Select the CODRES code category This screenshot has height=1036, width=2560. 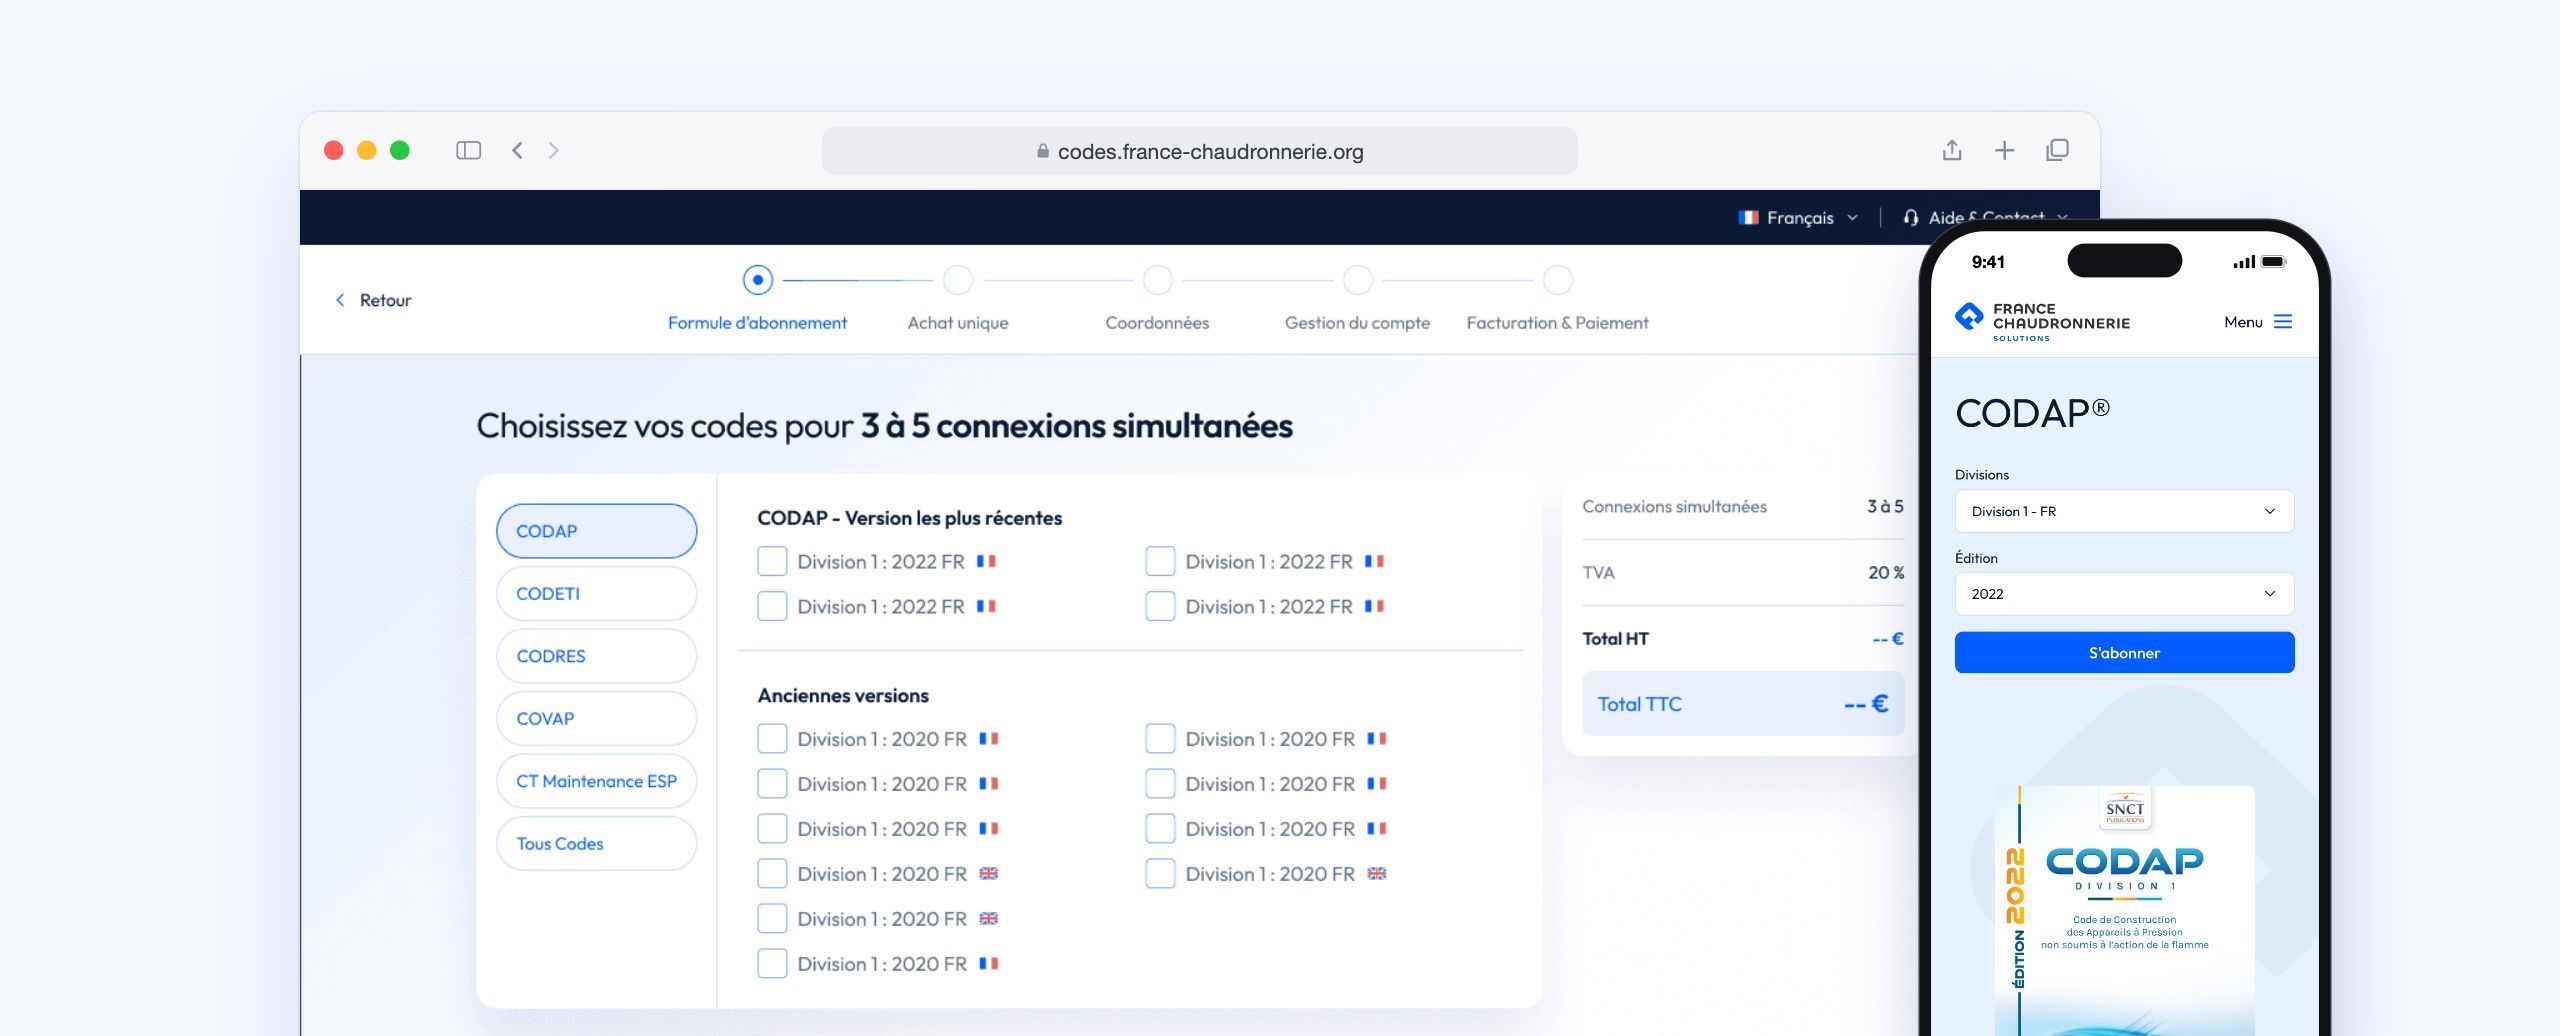coord(596,656)
